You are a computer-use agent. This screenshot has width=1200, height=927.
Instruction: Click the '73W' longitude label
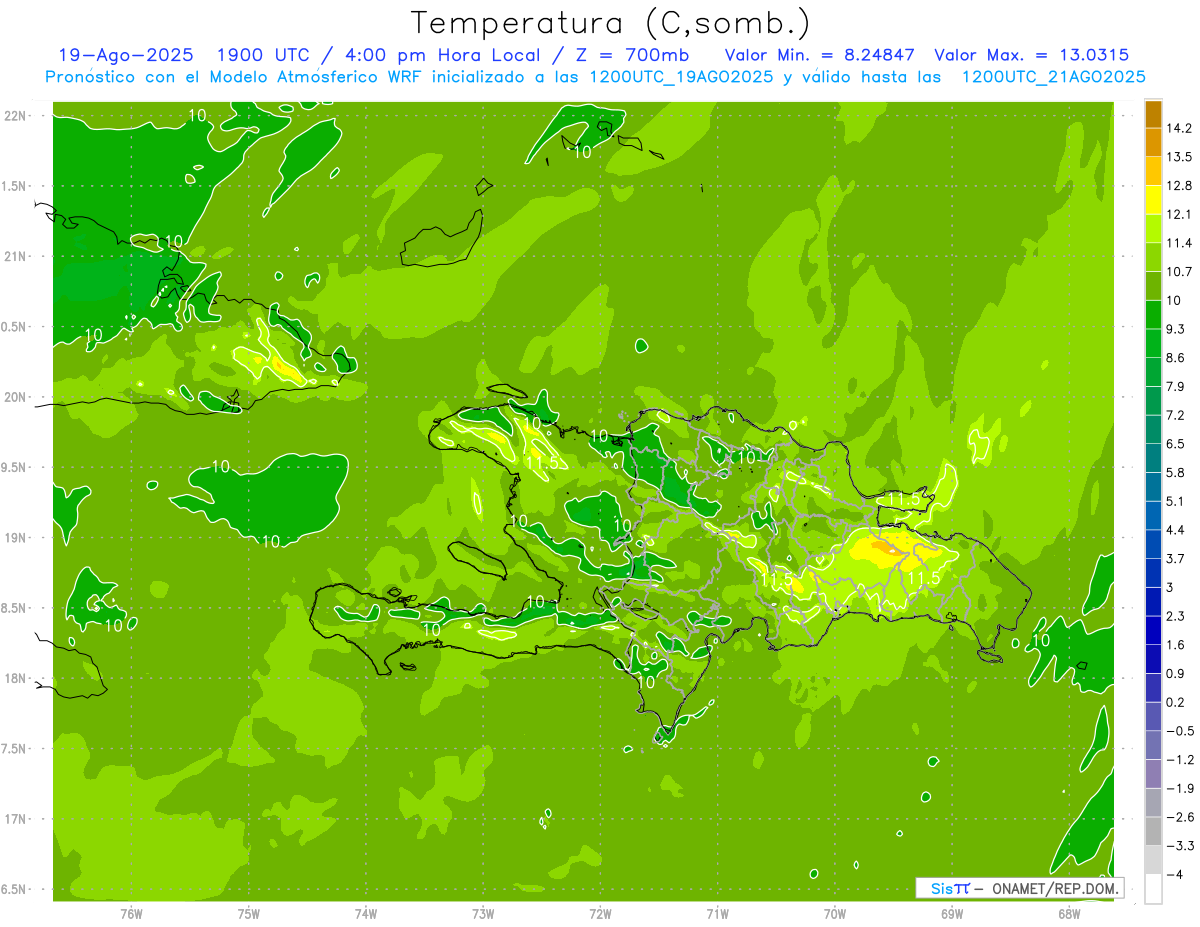[x=483, y=913]
